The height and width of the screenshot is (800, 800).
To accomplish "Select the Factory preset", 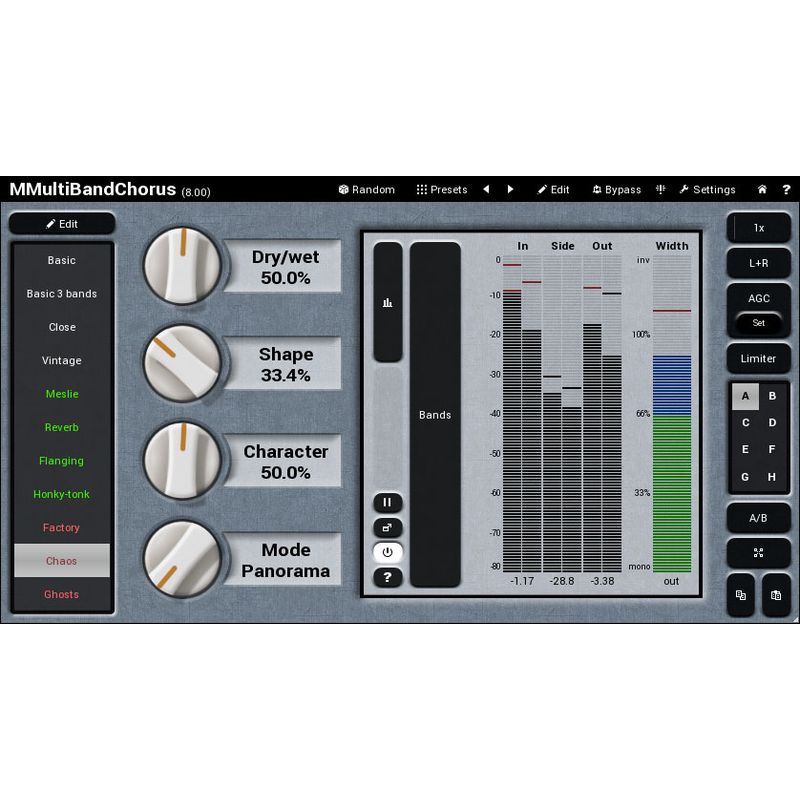I will click(62, 528).
